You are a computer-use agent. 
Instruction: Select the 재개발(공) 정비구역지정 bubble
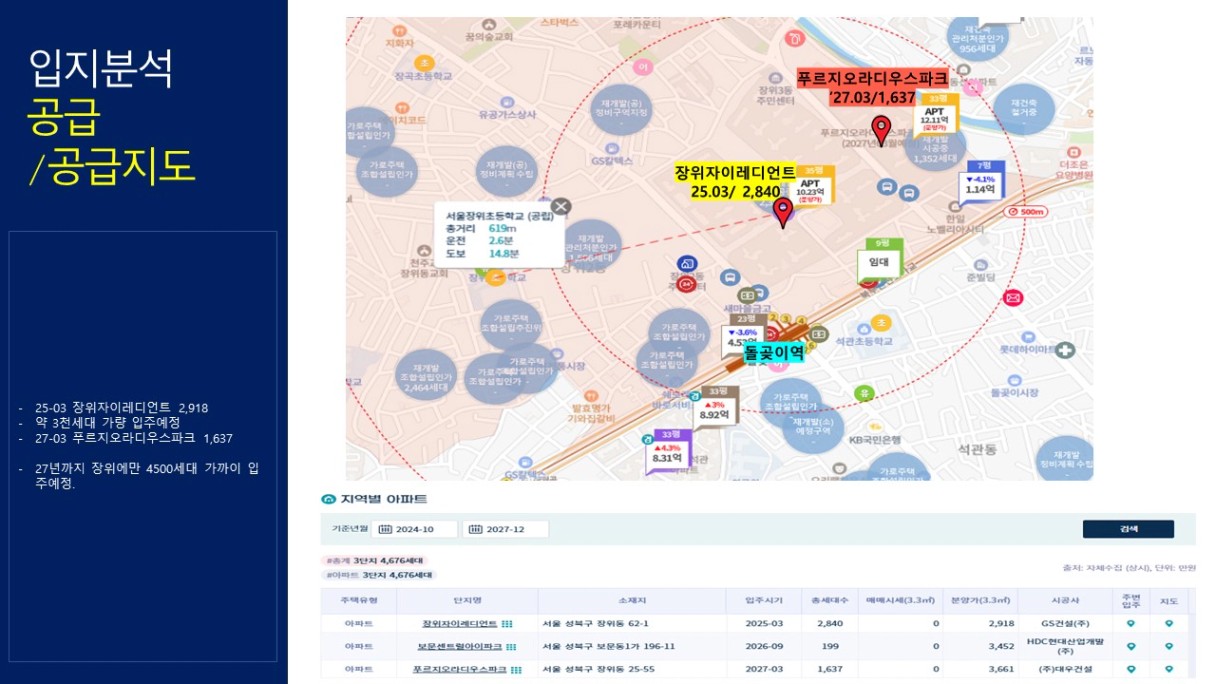pos(621,108)
